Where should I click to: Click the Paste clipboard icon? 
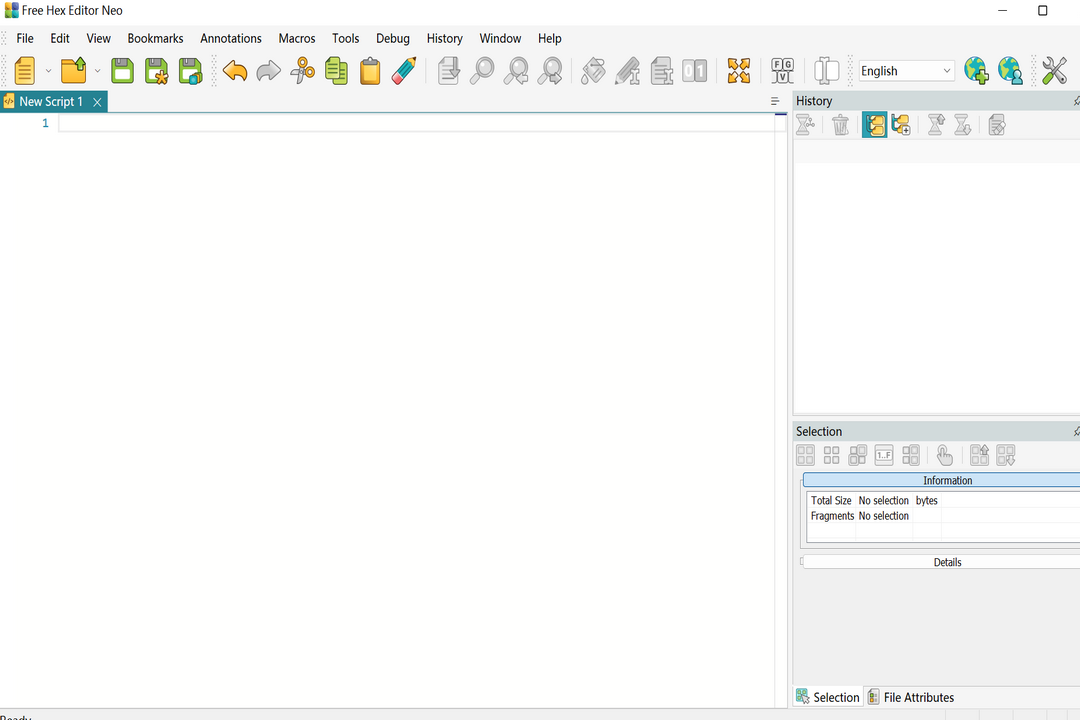point(370,71)
